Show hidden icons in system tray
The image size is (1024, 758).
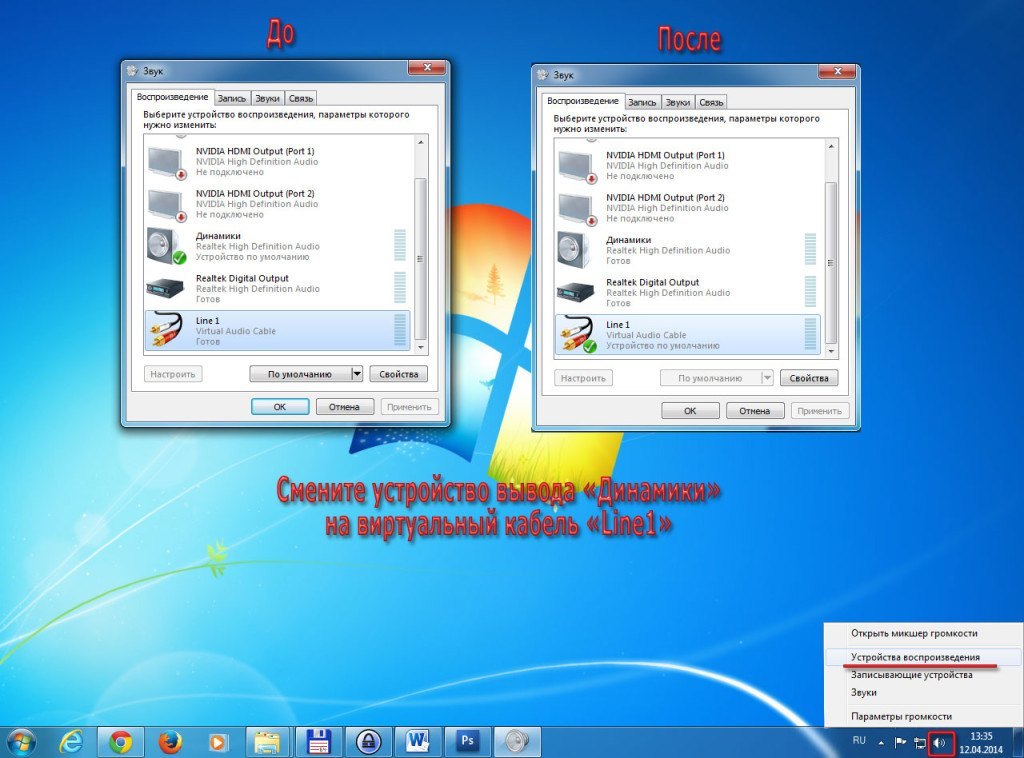pos(881,743)
